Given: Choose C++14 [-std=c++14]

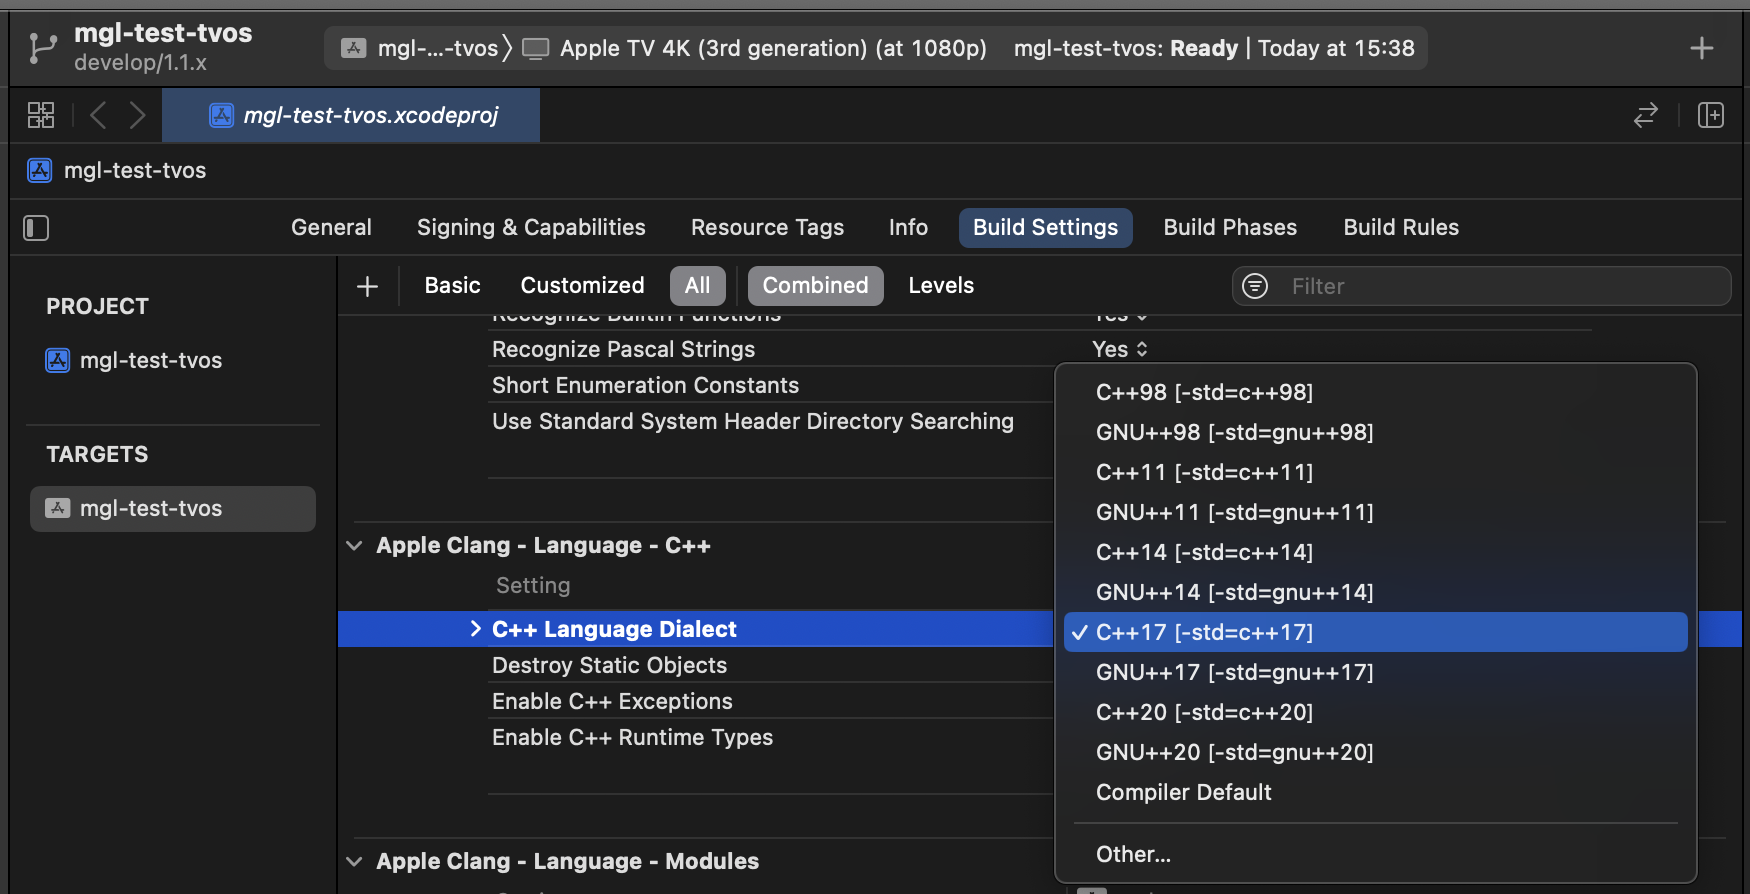Looking at the screenshot, I should (x=1375, y=552).
